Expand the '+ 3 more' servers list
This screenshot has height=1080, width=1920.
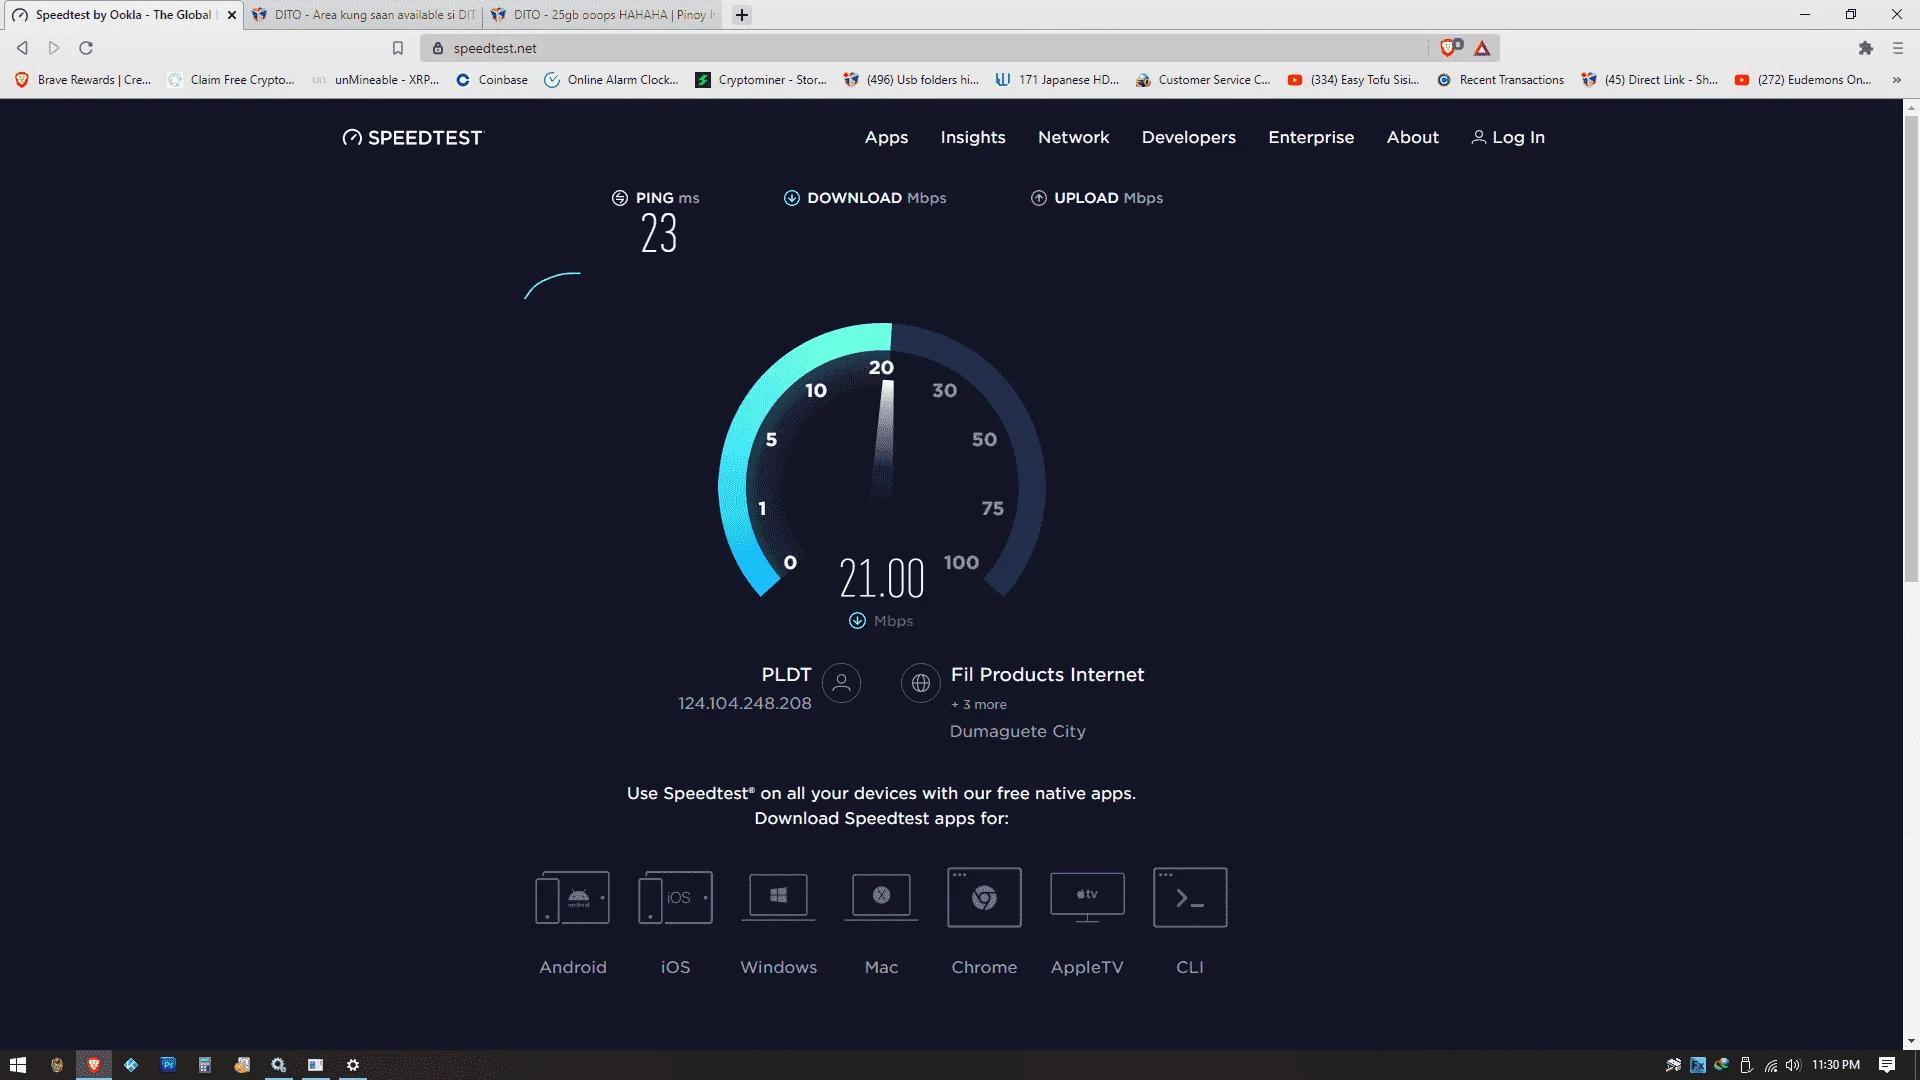tap(979, 705)
